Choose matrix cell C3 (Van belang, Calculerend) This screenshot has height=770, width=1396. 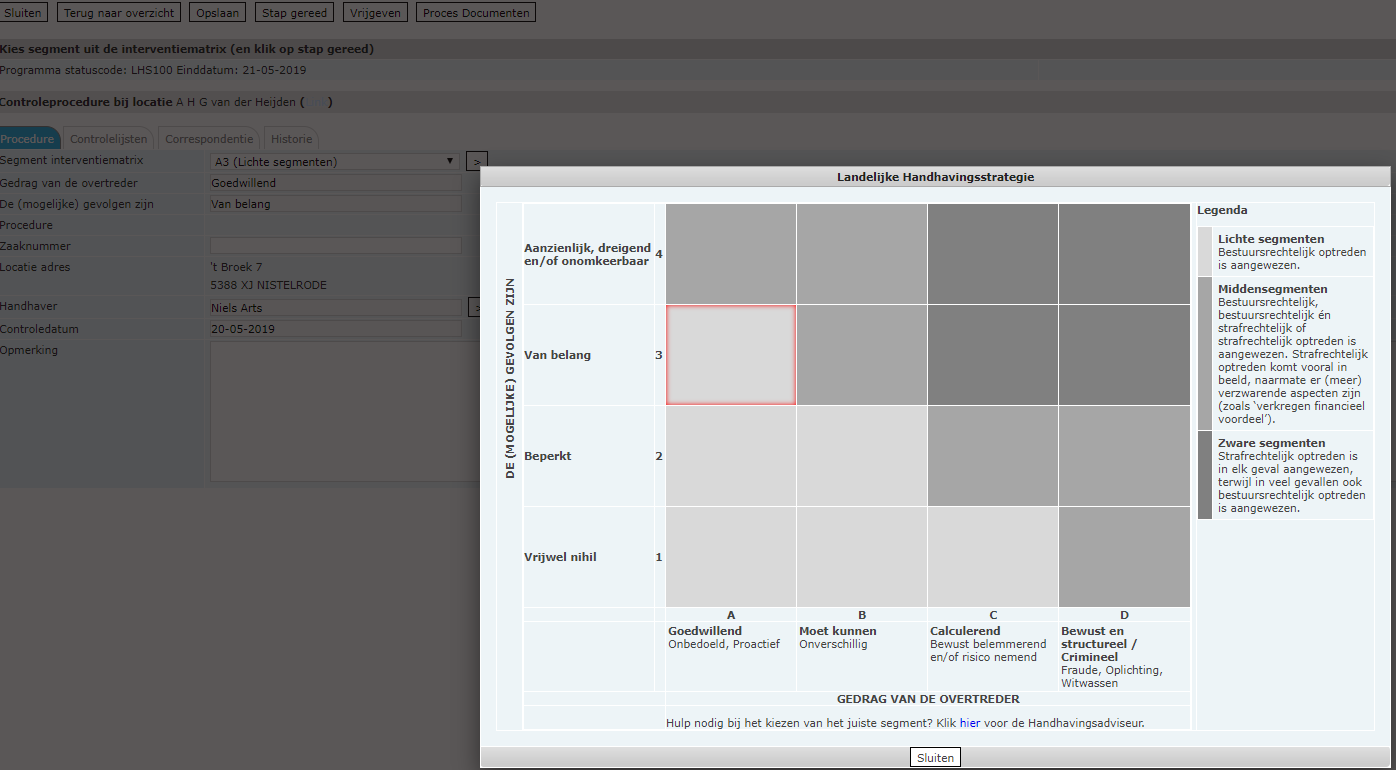[x=993, y=355]
